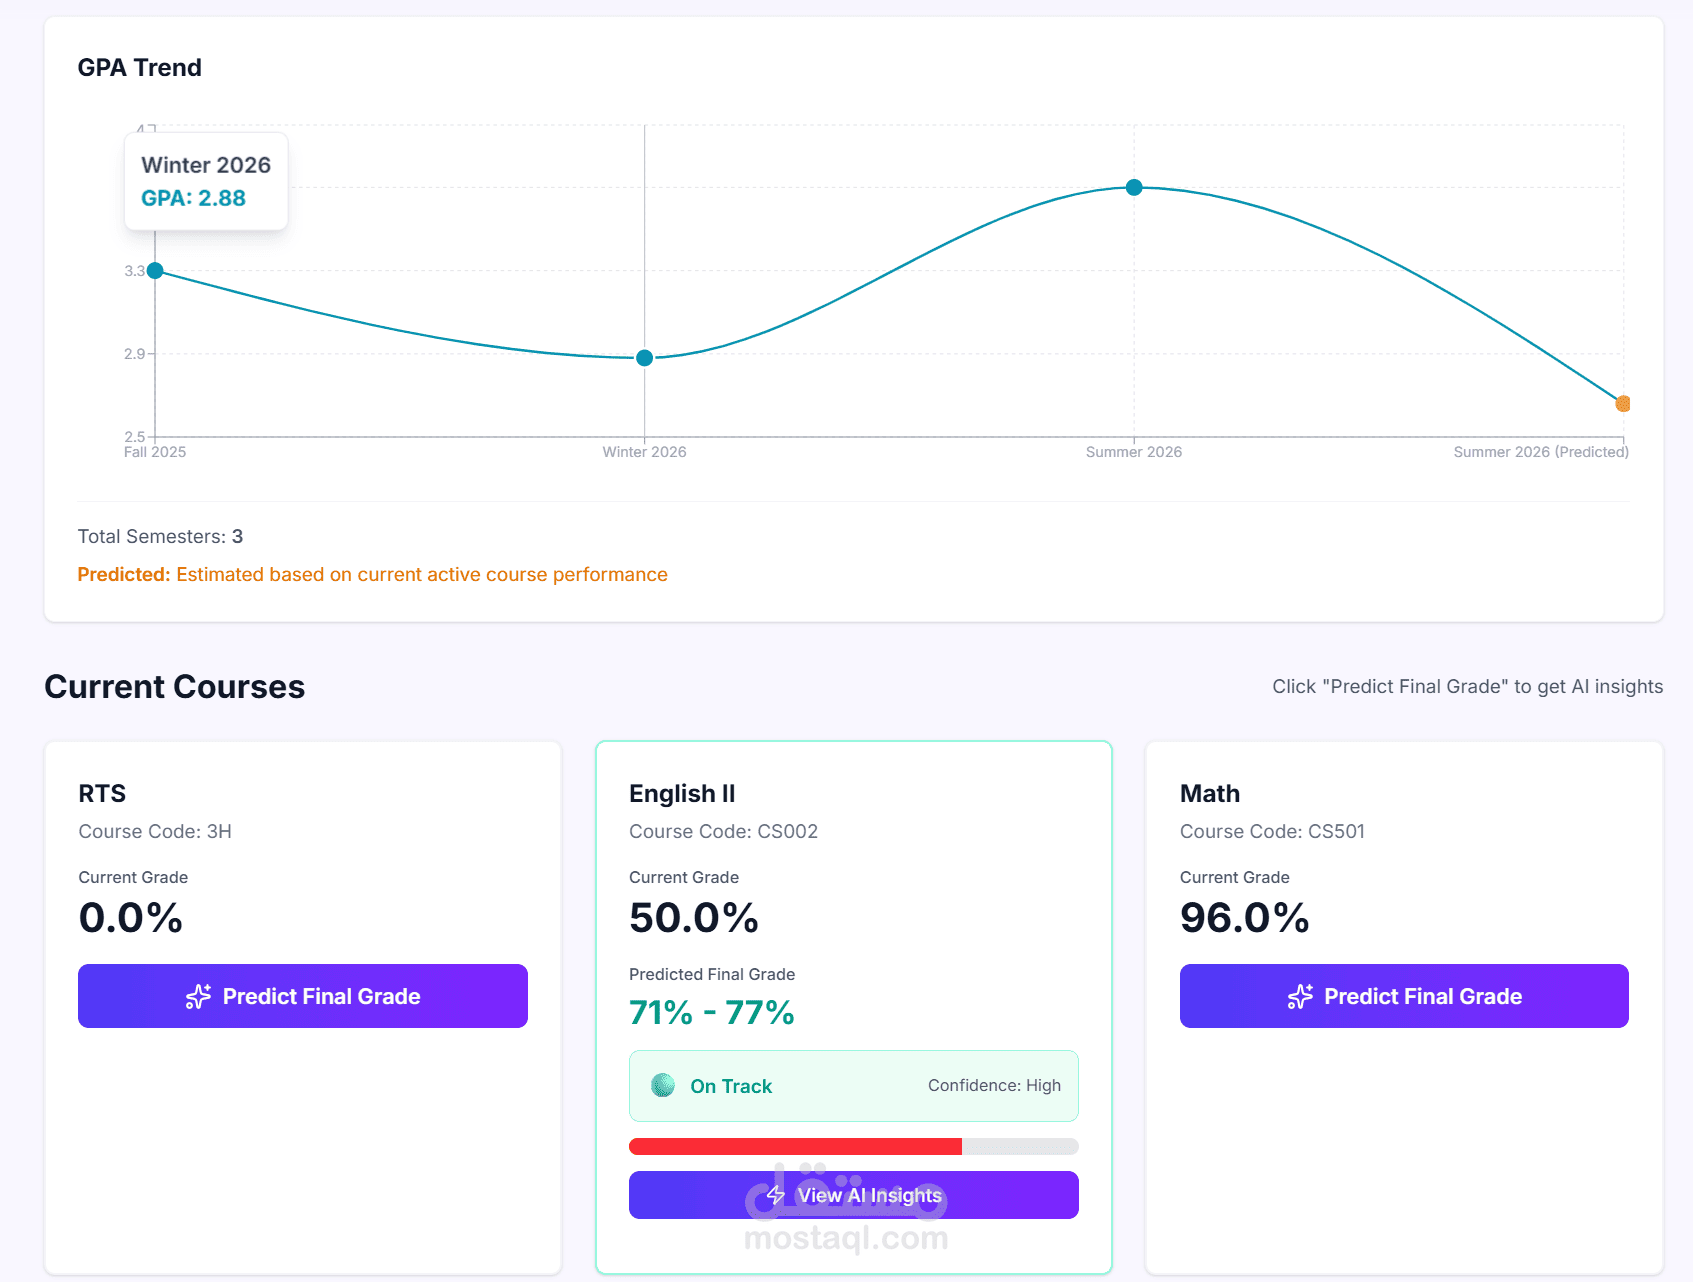Click the green On Track status orb

(663, 1085)
